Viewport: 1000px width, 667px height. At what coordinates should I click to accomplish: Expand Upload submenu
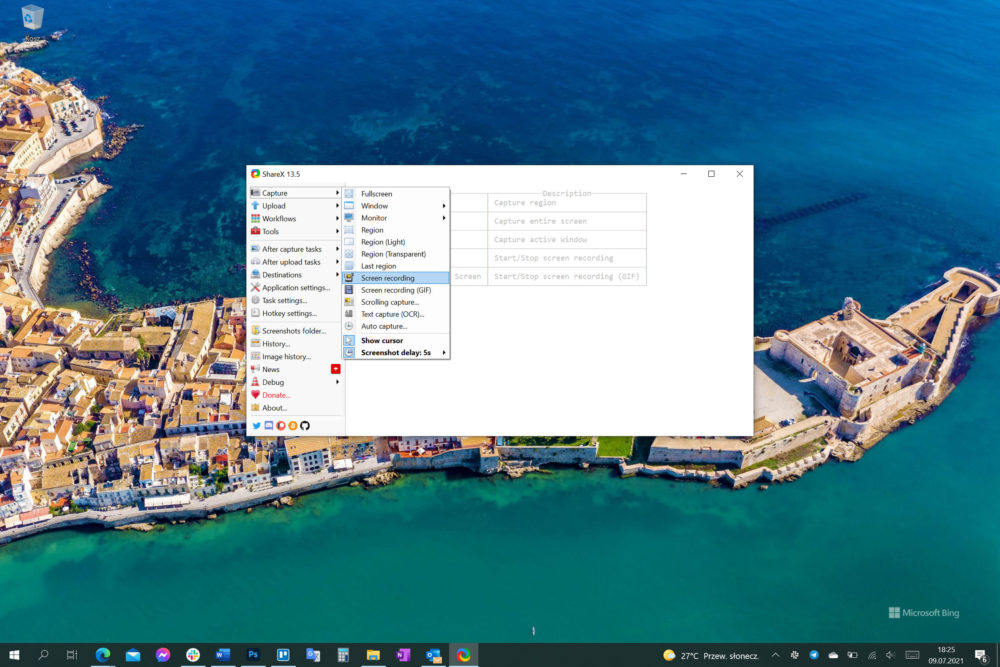click(295, 206)
